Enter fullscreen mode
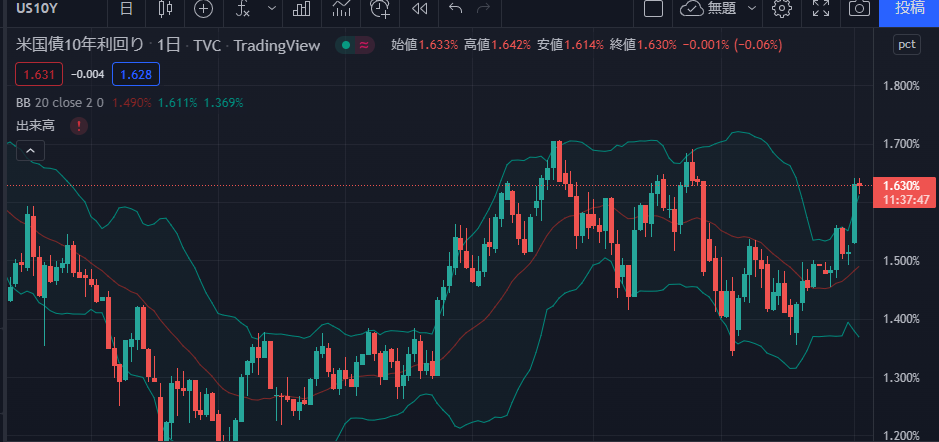Viewport: 939px width, 442px height. pos(821,9)
